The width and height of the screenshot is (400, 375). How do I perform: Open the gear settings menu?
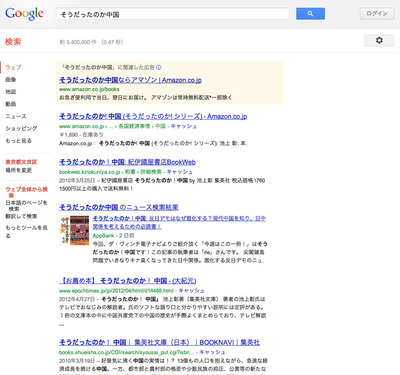[x=379, y=40]
